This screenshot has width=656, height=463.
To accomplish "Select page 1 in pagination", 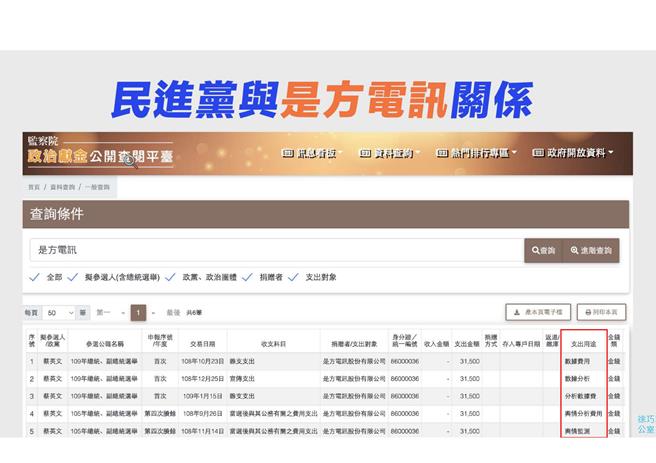I will click(138, 313).
